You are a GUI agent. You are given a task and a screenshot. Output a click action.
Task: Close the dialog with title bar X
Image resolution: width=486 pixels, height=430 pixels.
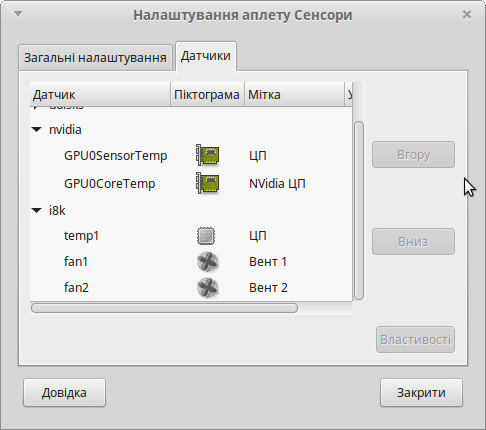coord(467,15)
